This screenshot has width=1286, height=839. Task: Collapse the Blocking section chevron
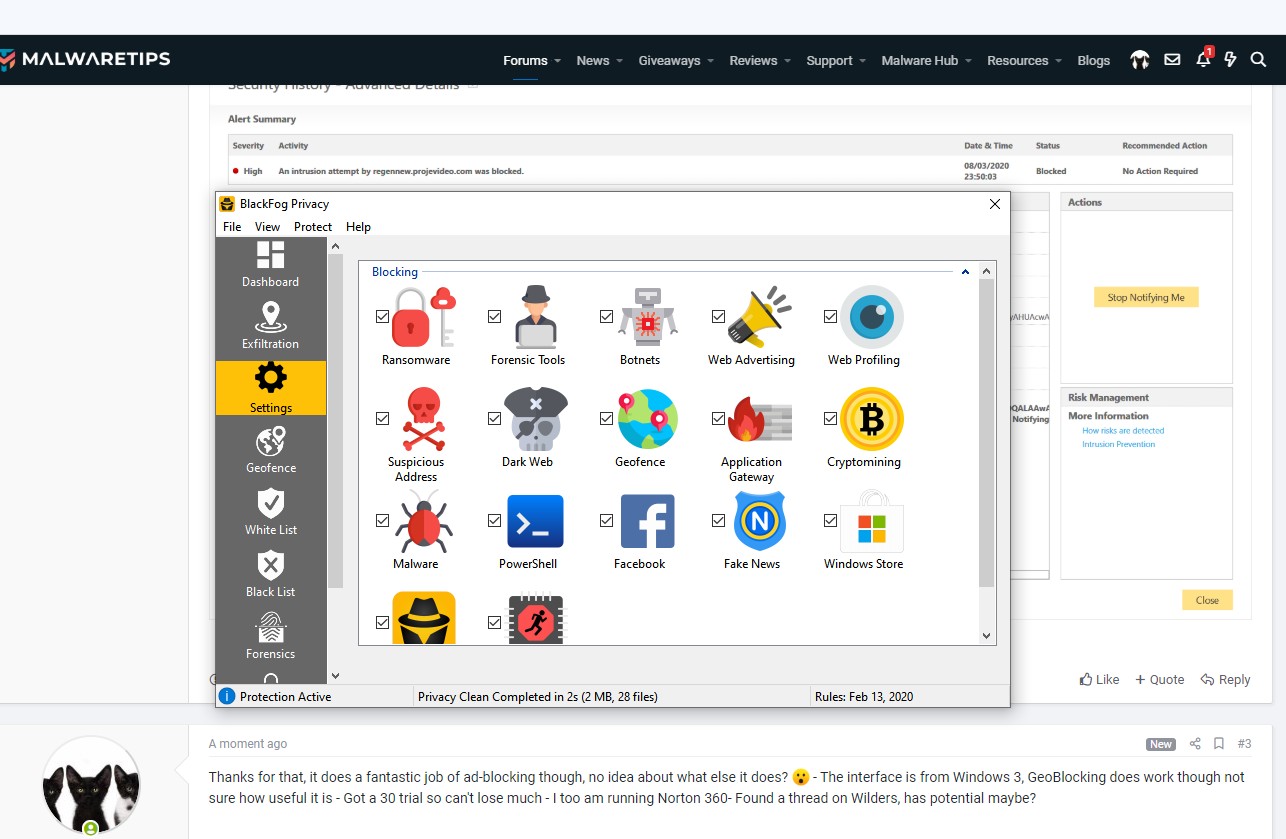coord(965,272)
